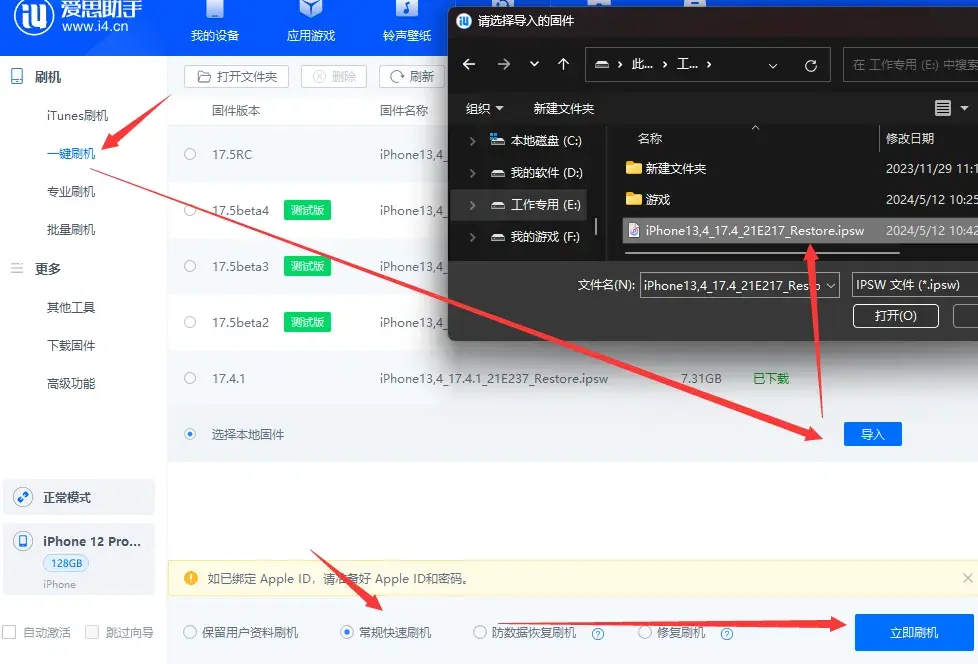The width and height of the screenshot is (978, 664).
Task: Dismiss the Apple ID warning banner
Action: (967, 578)
